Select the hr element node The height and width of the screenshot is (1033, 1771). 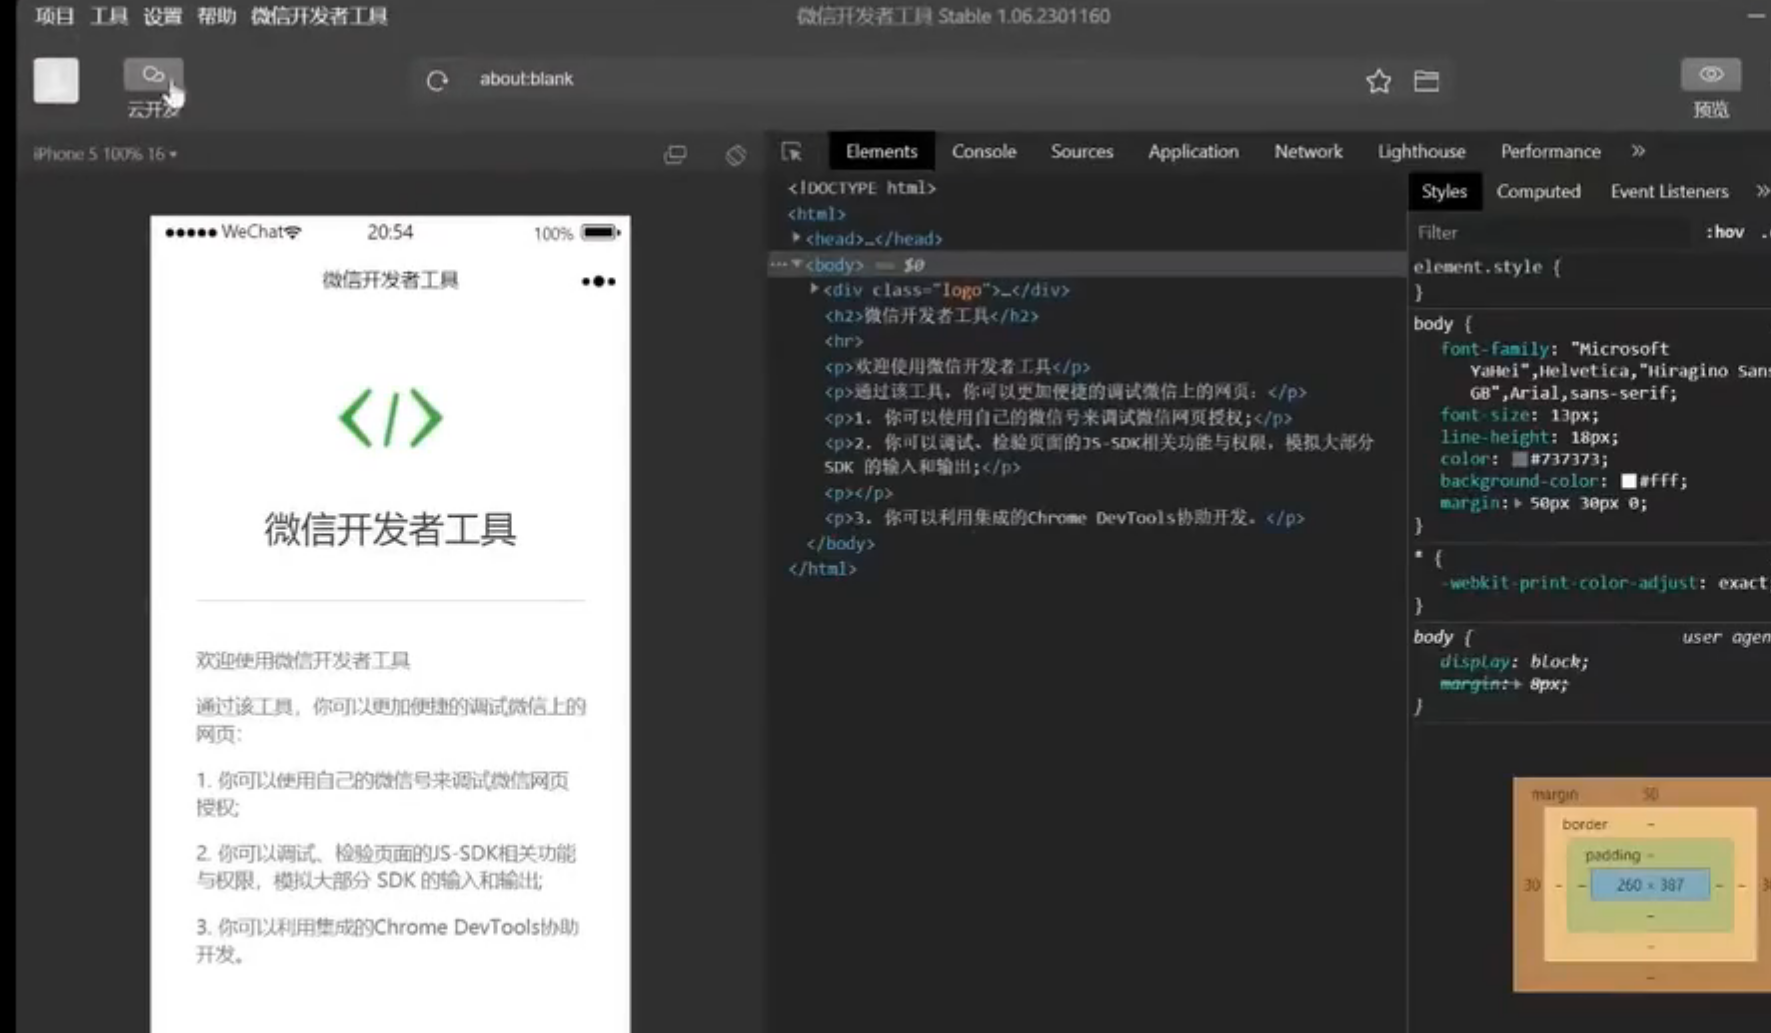tap(843, 341)
